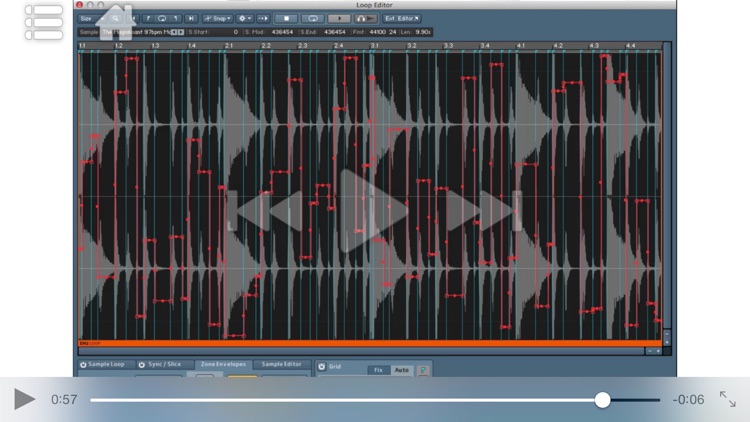Jump to sample end button
750x422 pixels.
[191, 19]
